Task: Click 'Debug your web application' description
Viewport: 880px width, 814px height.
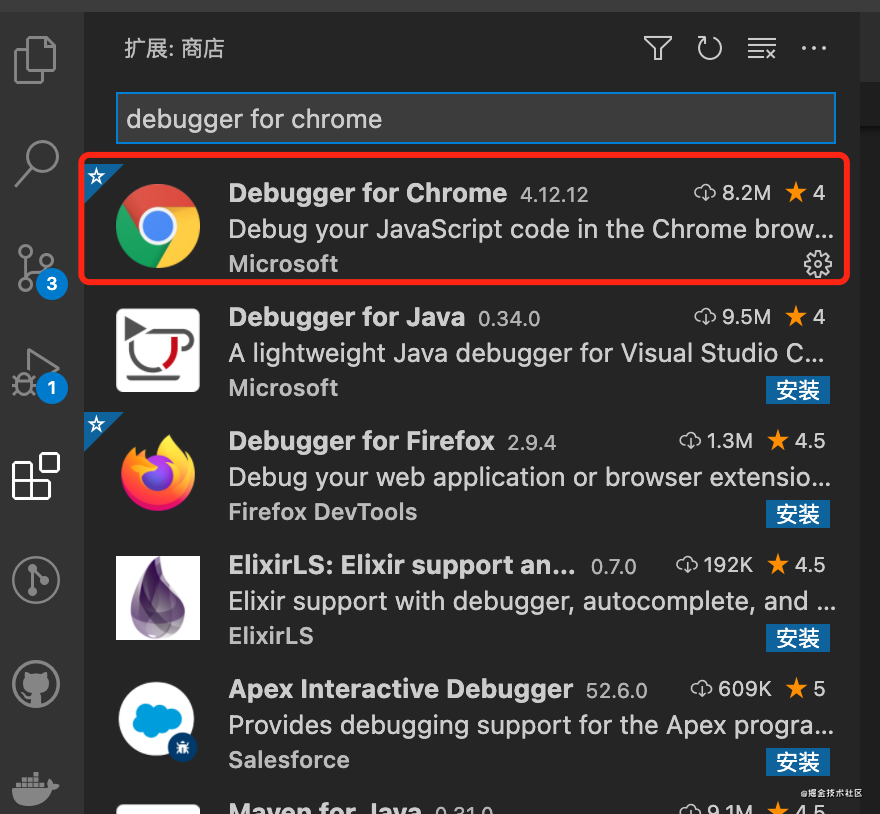Action: (x=530, y=478)
